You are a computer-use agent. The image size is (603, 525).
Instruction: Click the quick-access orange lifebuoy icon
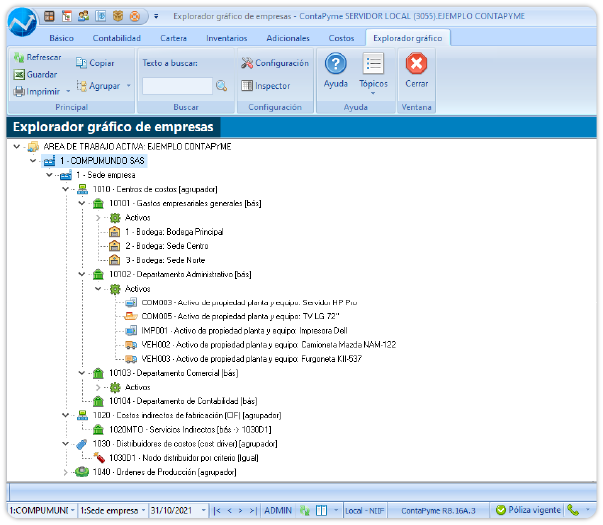pyautogui.click(x=135, y=16)
